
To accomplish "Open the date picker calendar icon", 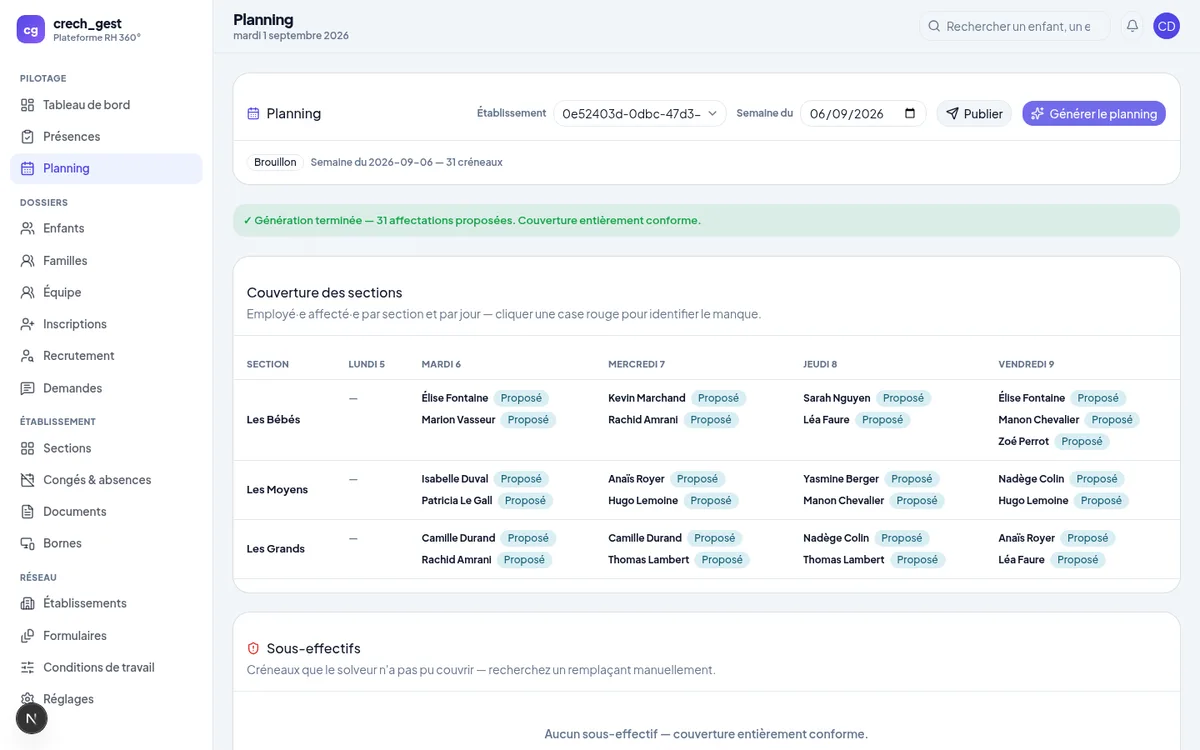I will (x=910, y=114).
